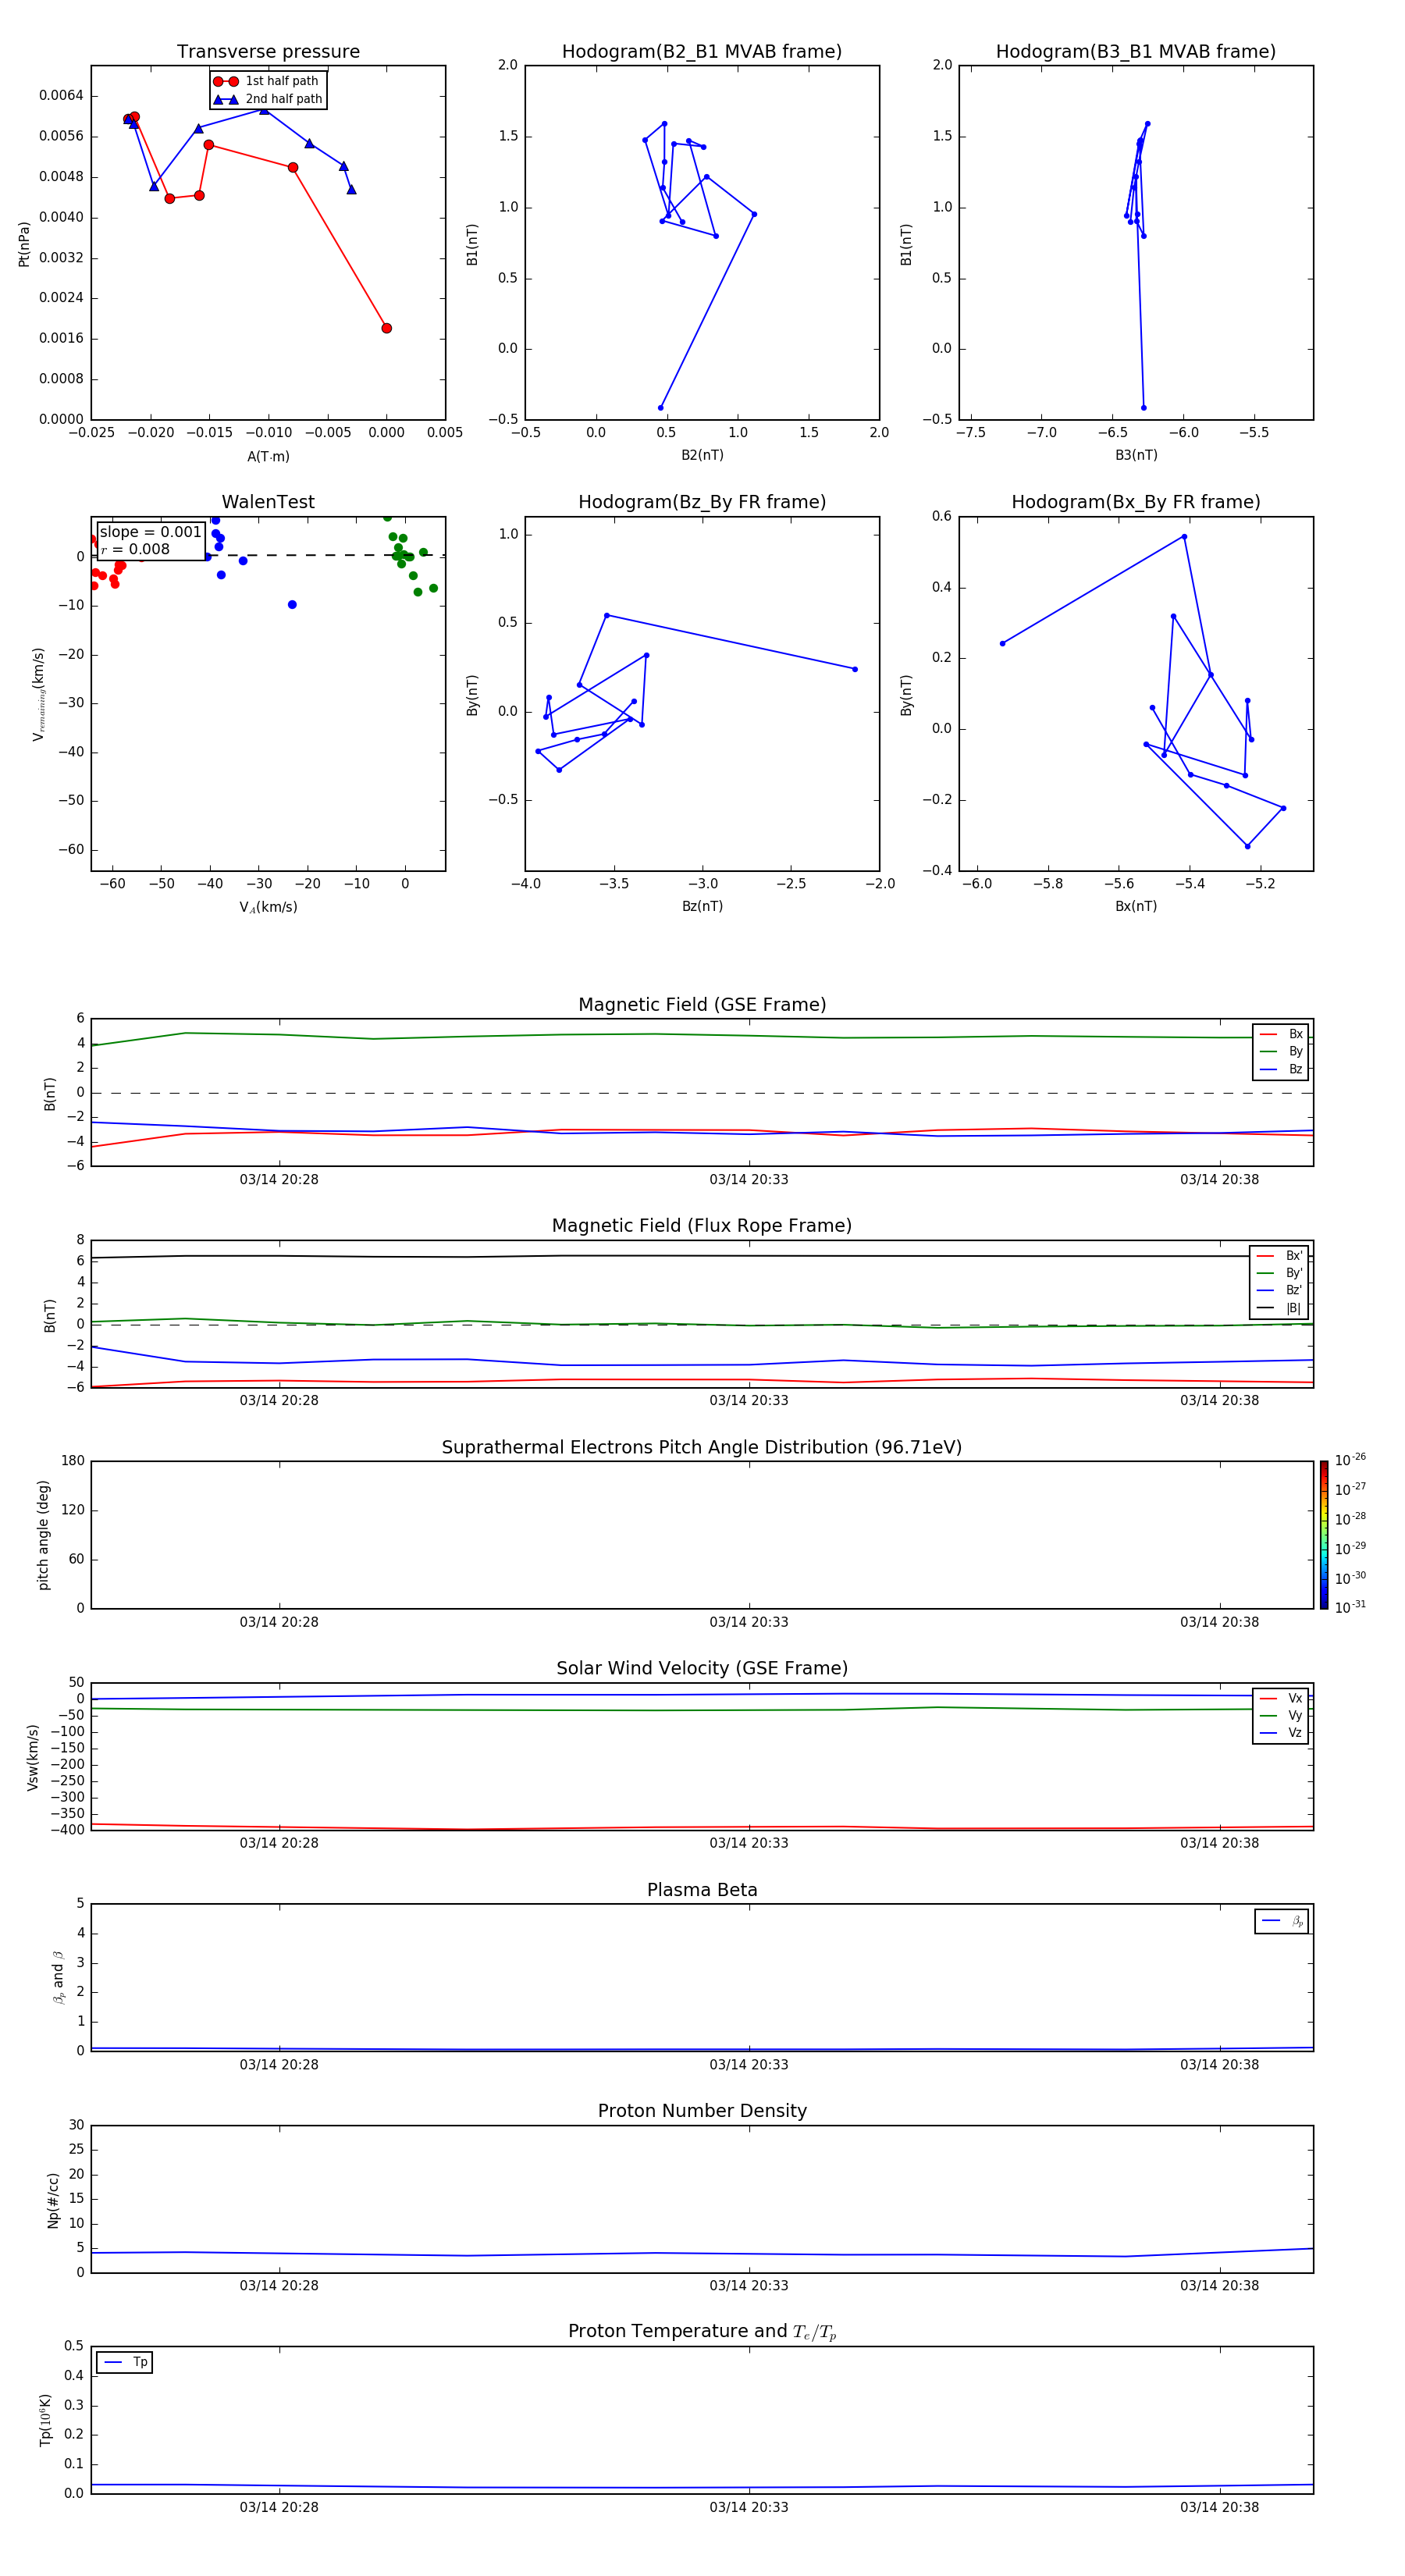Click 'B2(nT)' x-axis label

coord(702,456)
